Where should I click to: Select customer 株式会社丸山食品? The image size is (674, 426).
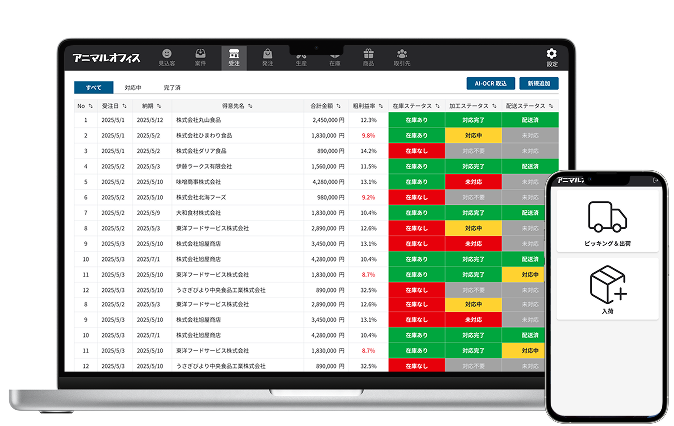(199, 120)
